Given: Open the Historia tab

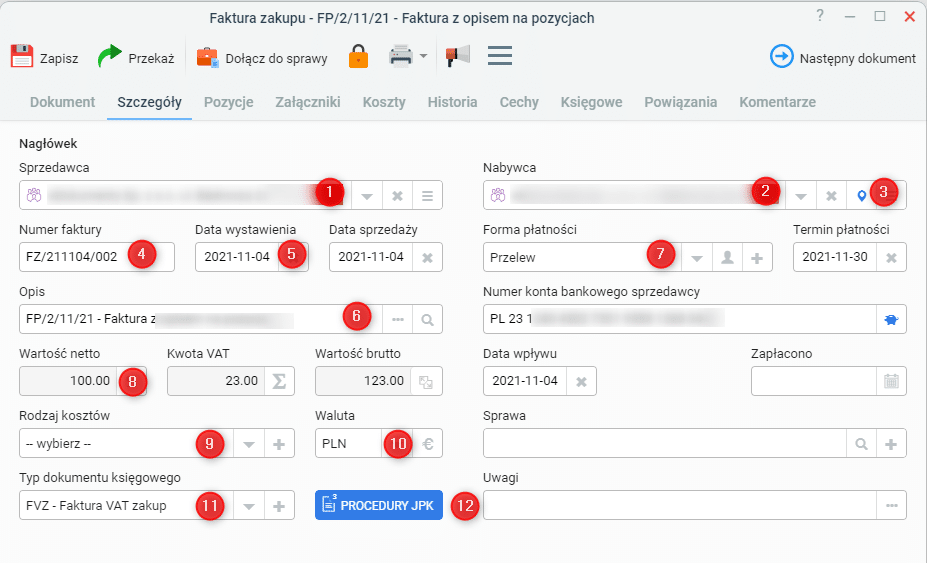Looking at the screenshot, I should click(x=452, y=102).
